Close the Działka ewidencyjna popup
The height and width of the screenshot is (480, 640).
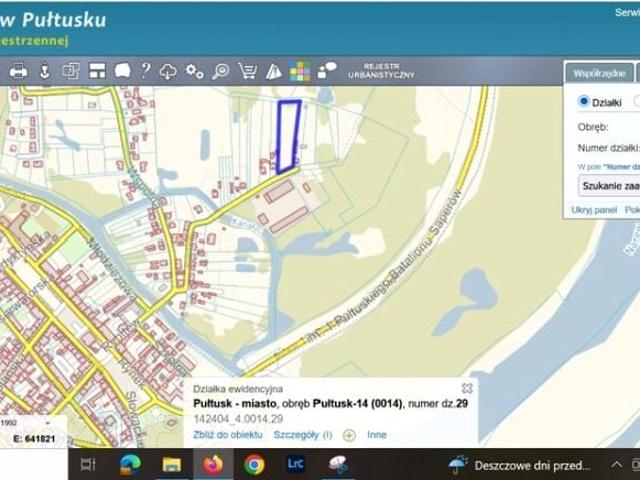point(466,388)
